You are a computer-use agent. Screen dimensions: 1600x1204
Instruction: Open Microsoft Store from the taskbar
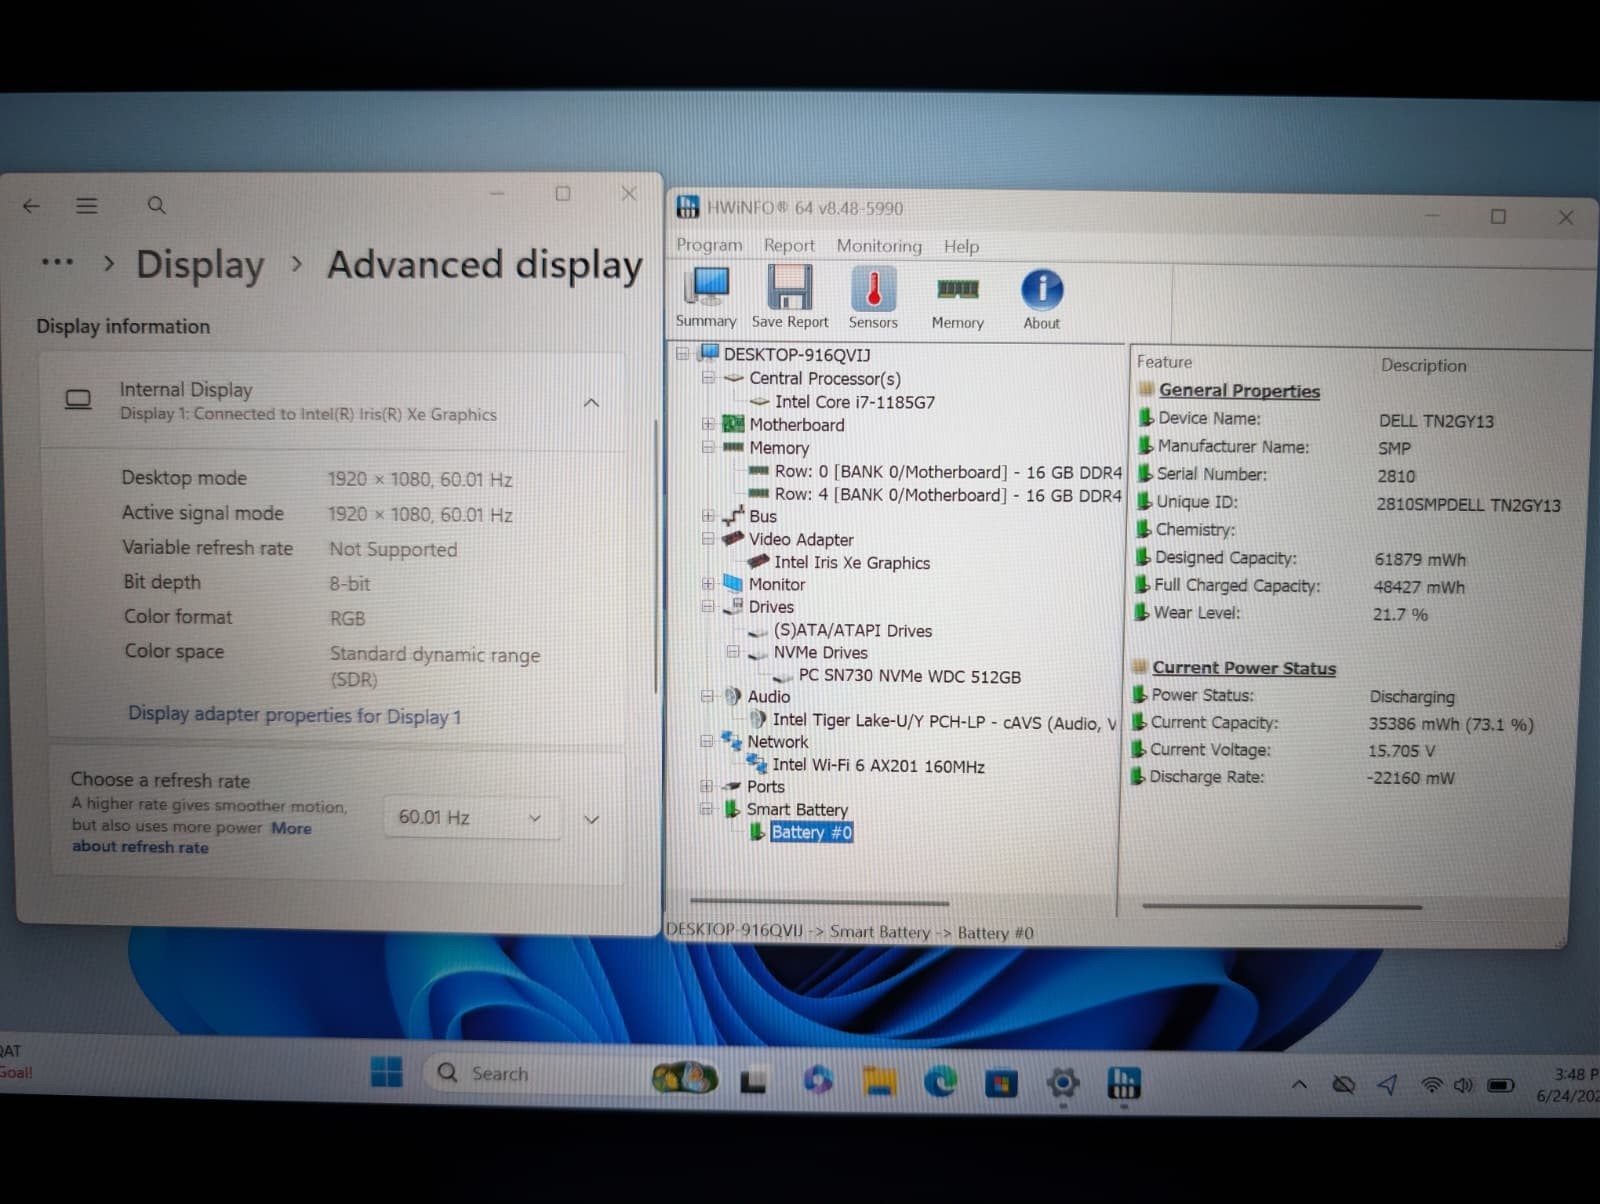click(x=1001, y=1083)
